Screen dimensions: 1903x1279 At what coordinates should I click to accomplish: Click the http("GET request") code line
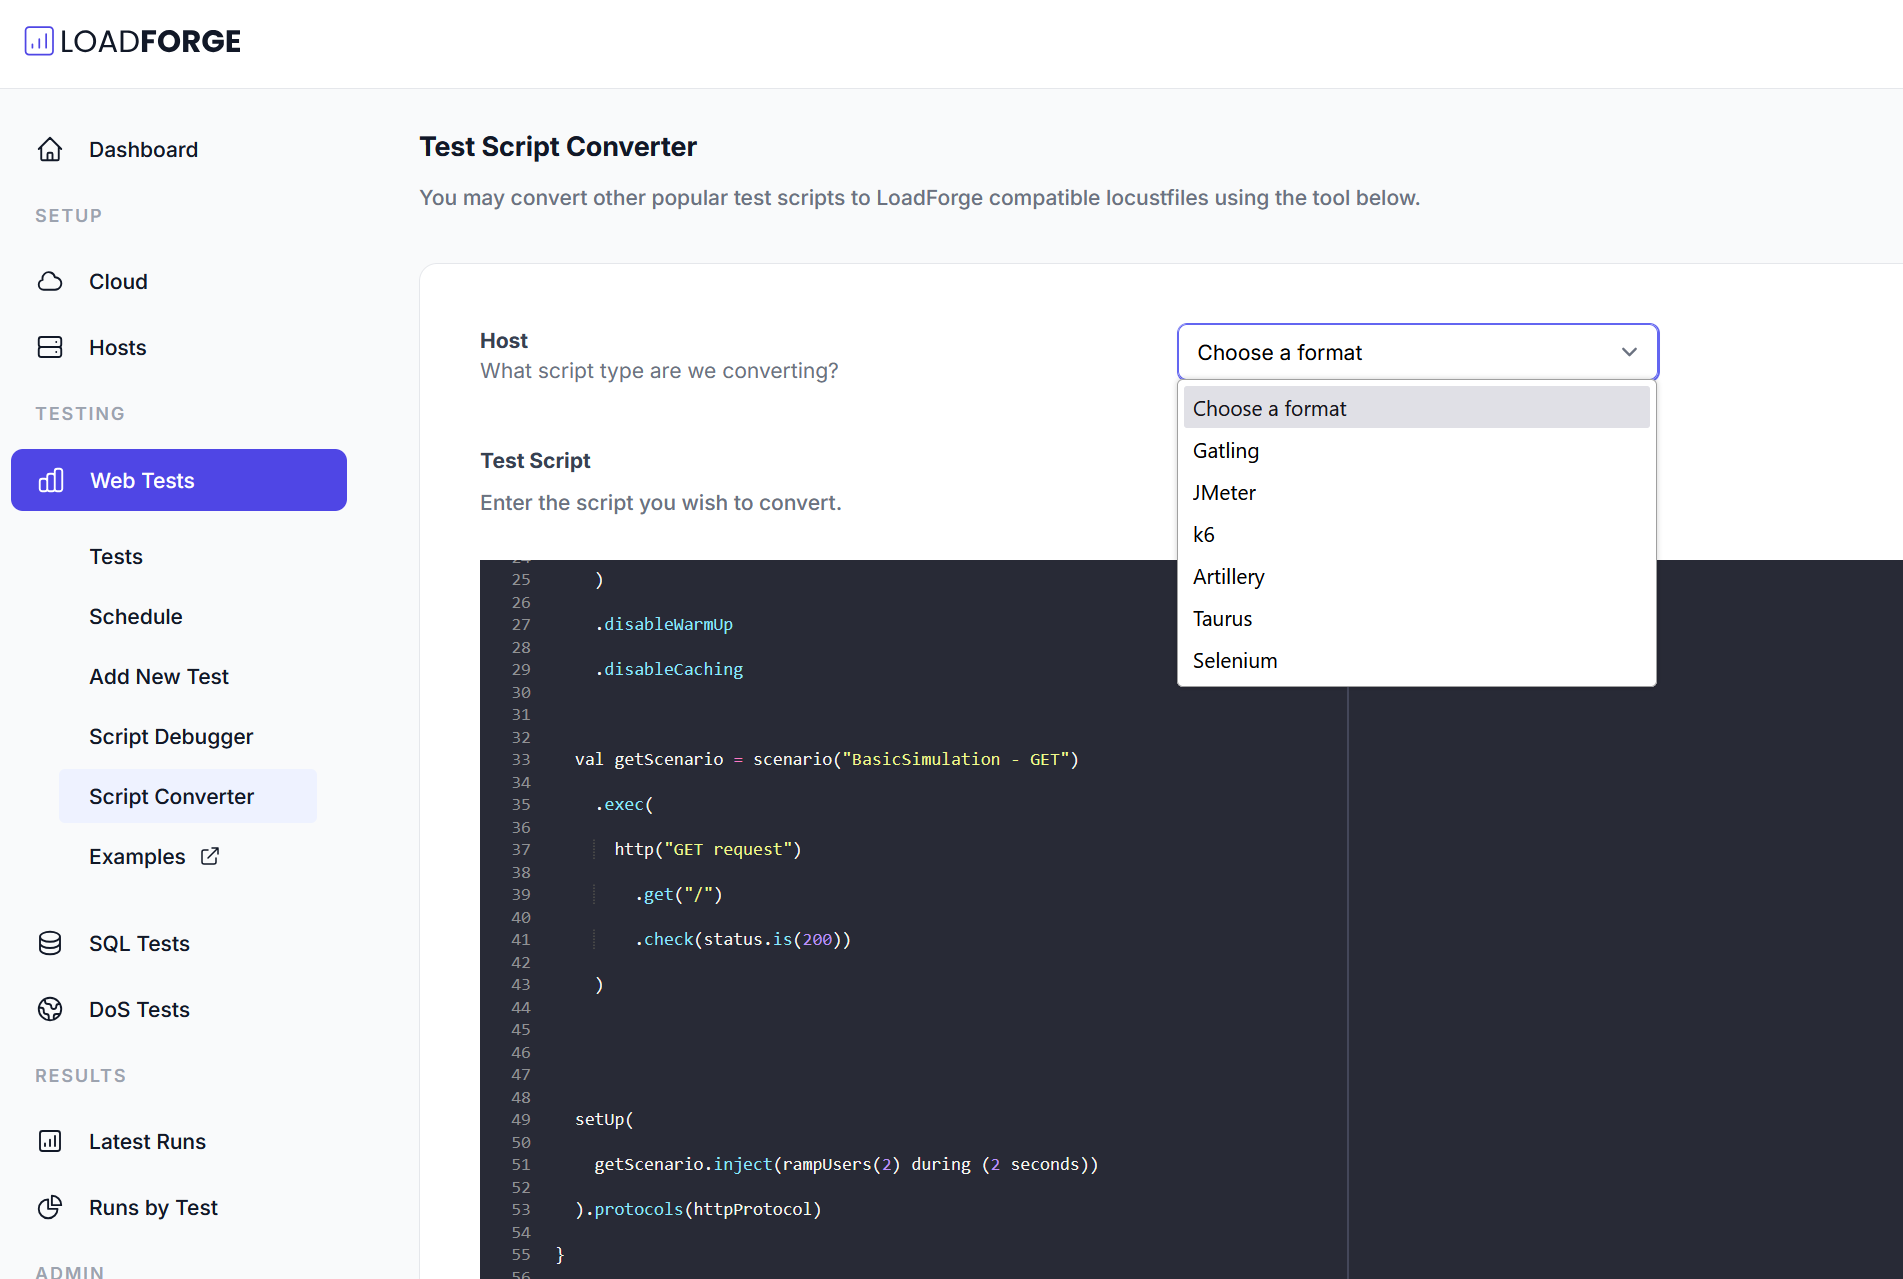click(x=708, y=849)
